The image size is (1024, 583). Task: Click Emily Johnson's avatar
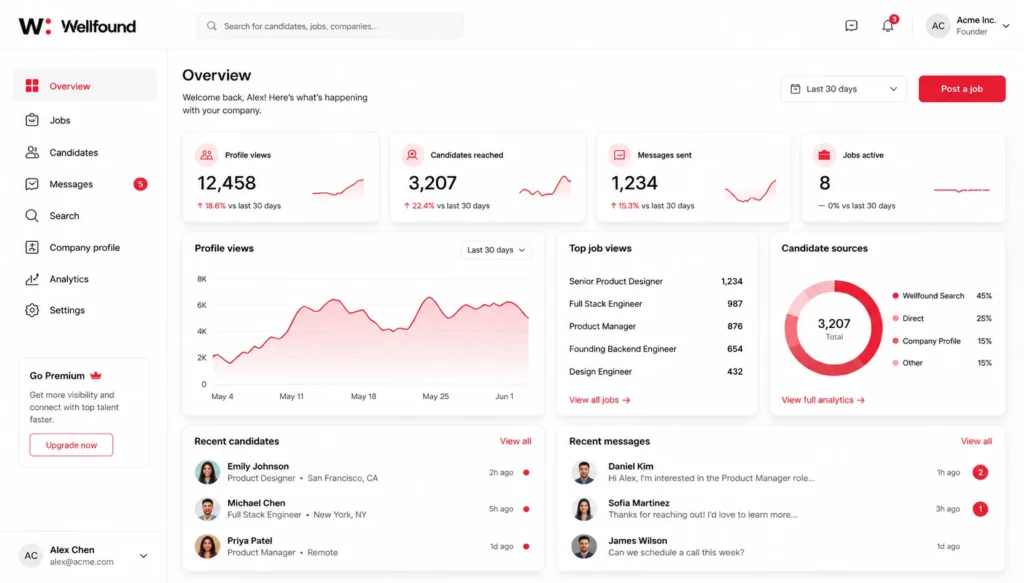click(207, 471)
